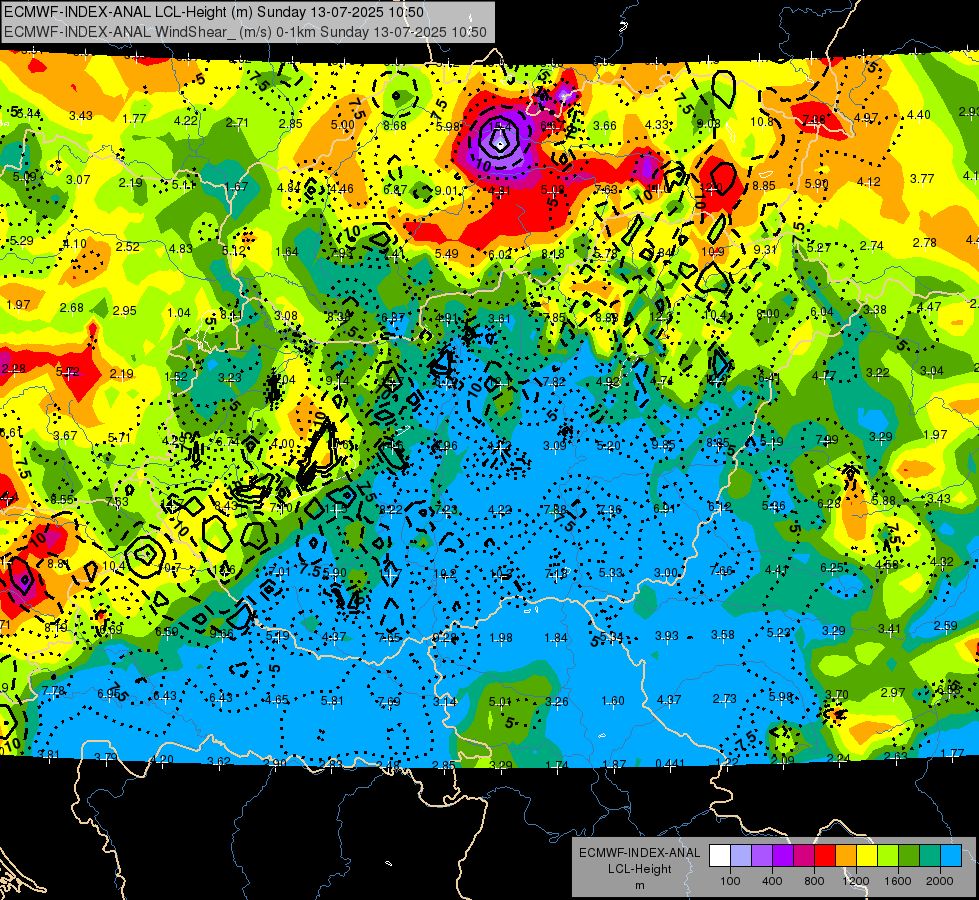Click the wind shear value 1.67
Image resolution: width=979 pixels, height=900 pixels.
237,186
